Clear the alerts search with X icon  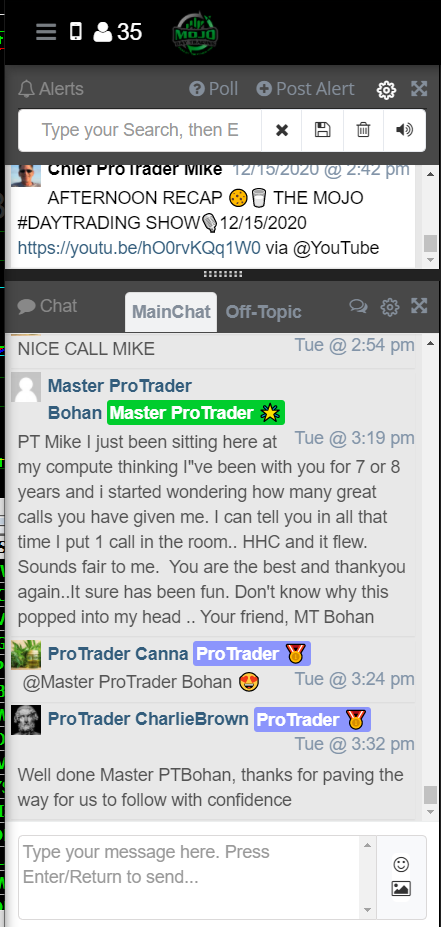[x=282, y=130]
